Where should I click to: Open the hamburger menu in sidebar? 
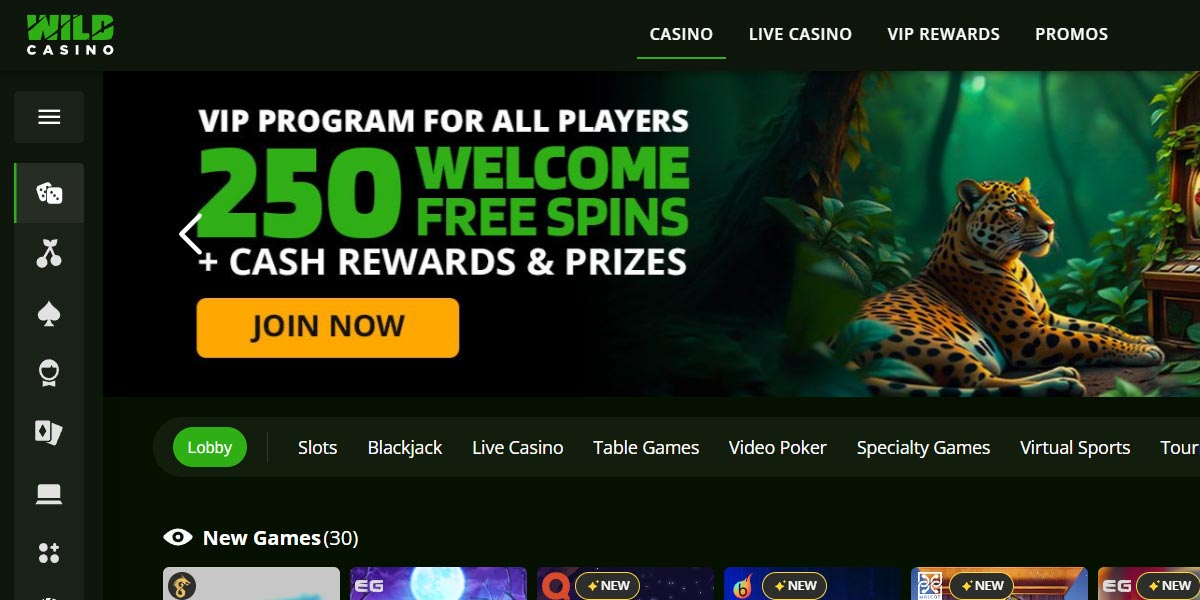(x=49, y=117)
